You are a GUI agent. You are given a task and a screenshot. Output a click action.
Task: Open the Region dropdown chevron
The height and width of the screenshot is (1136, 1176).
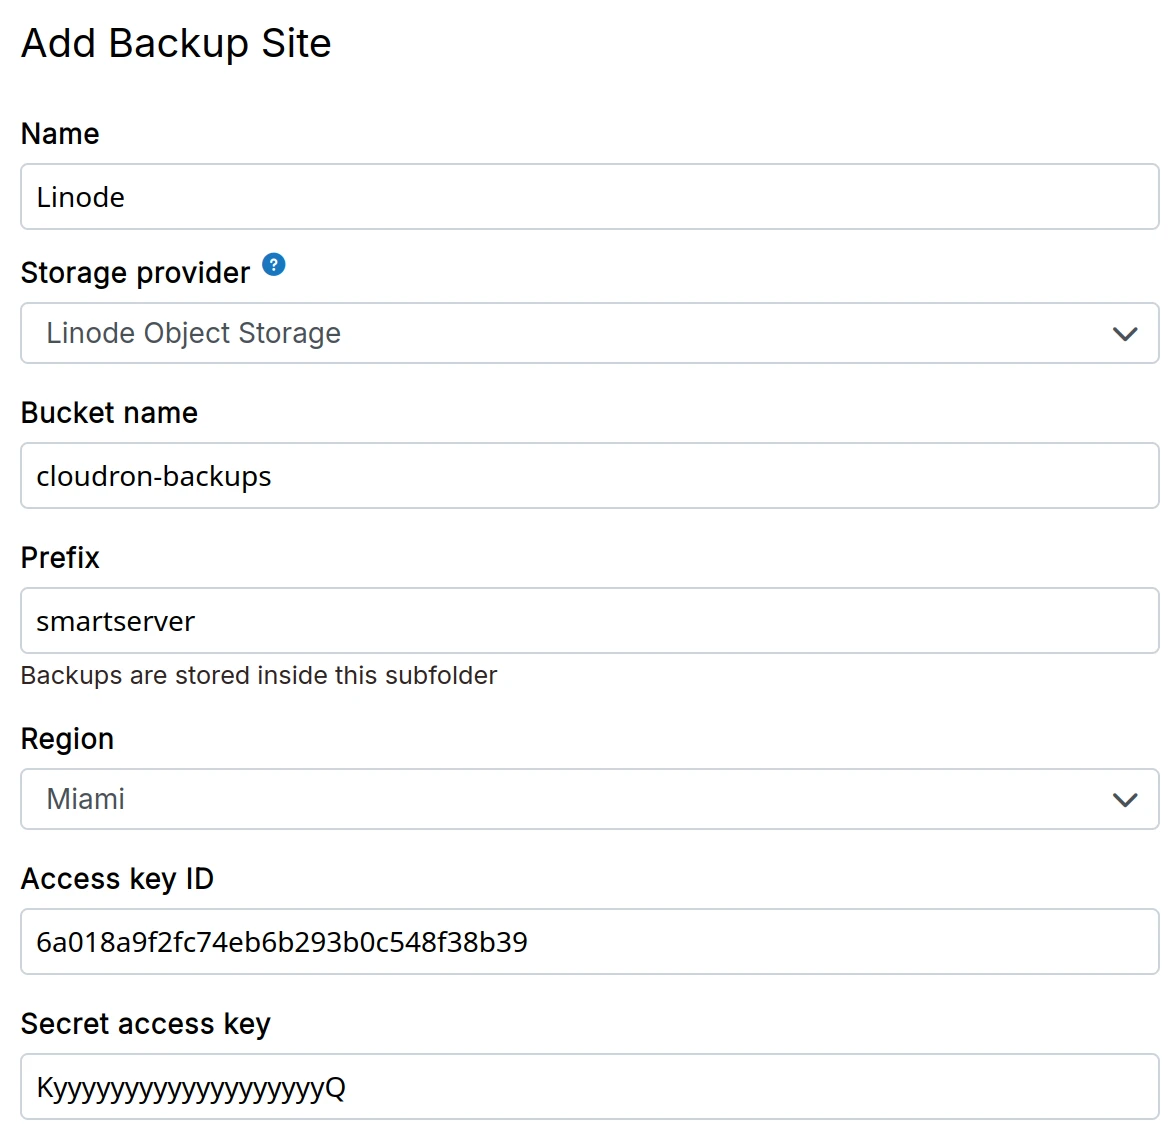1124,799
